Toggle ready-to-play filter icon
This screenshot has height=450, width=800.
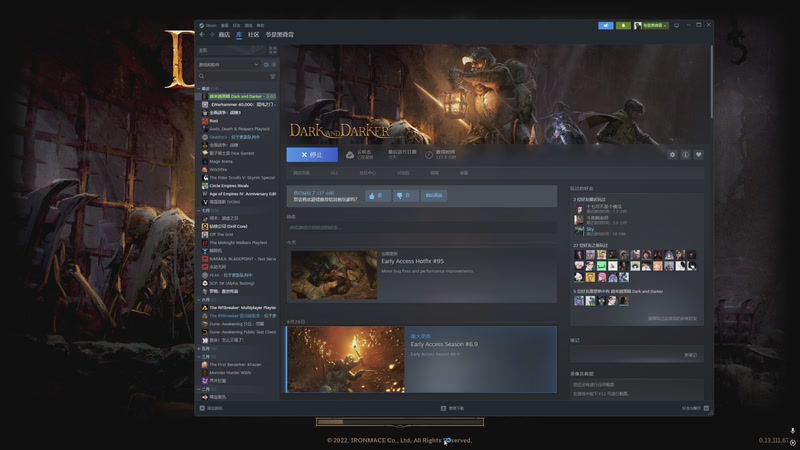click(x=274, y=65)
